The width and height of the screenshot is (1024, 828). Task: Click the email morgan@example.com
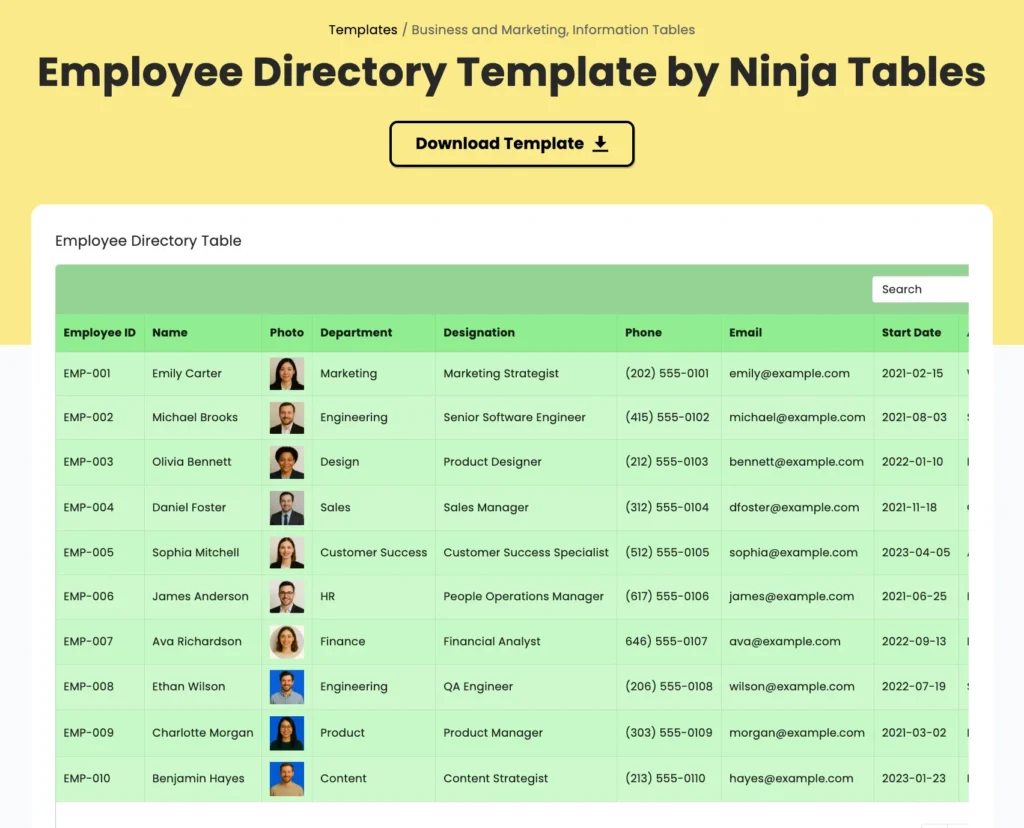[797, 733]
